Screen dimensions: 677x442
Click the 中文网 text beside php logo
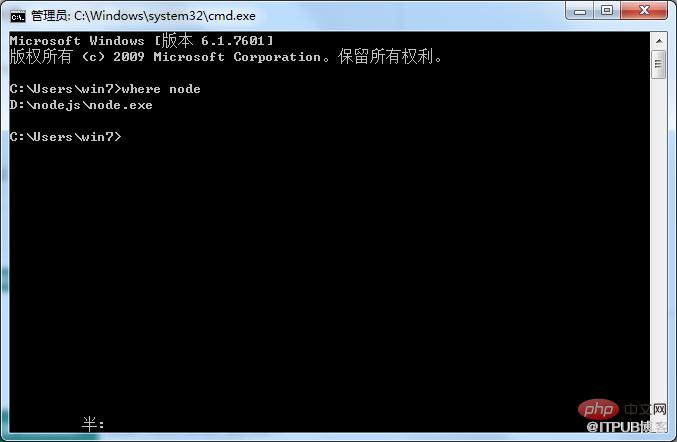pos(645,409)
